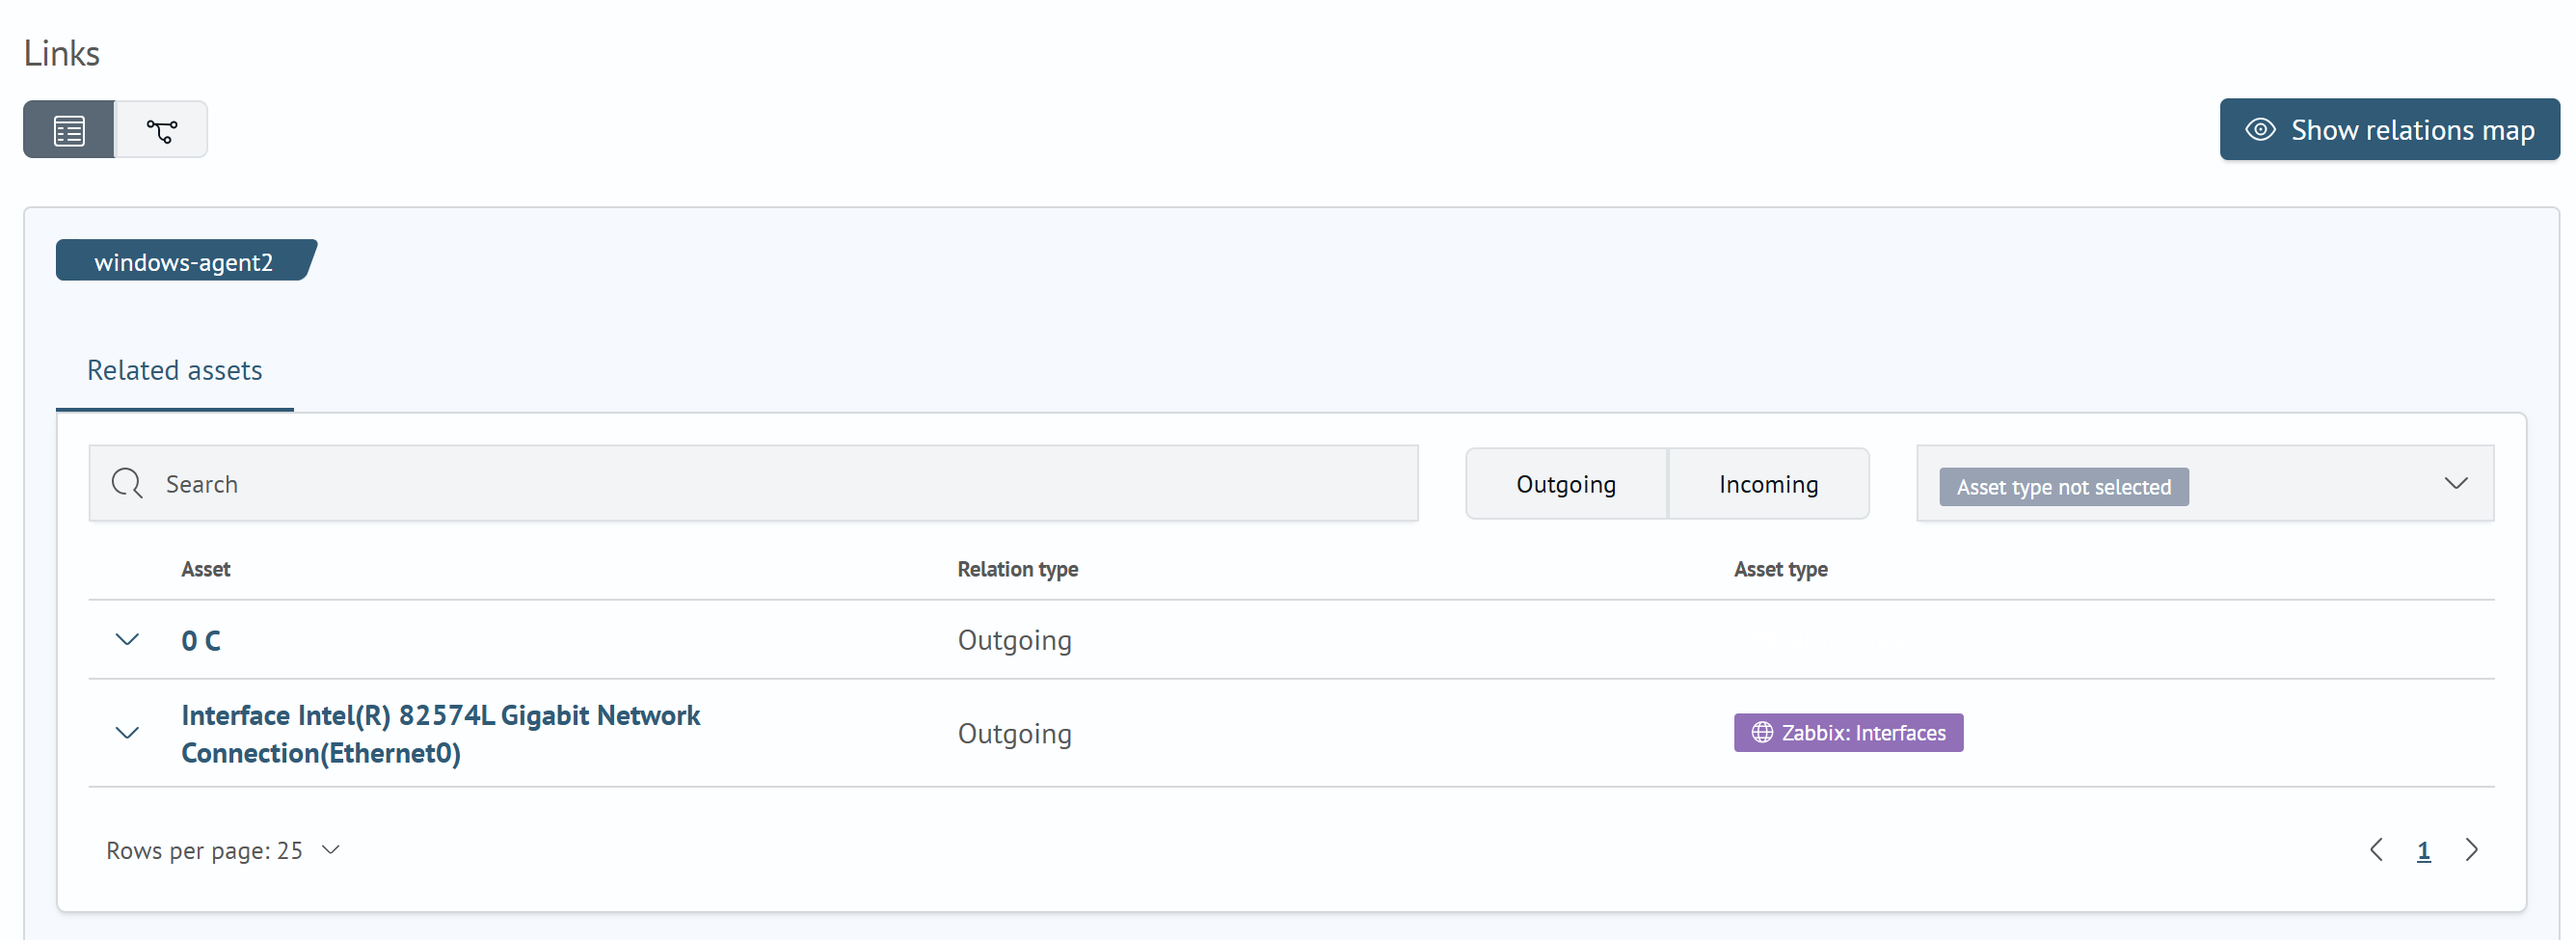Click the globe icon on Zabbix tag
The width and height of the screenshot is (2576, 940).
coord(1761,733)
